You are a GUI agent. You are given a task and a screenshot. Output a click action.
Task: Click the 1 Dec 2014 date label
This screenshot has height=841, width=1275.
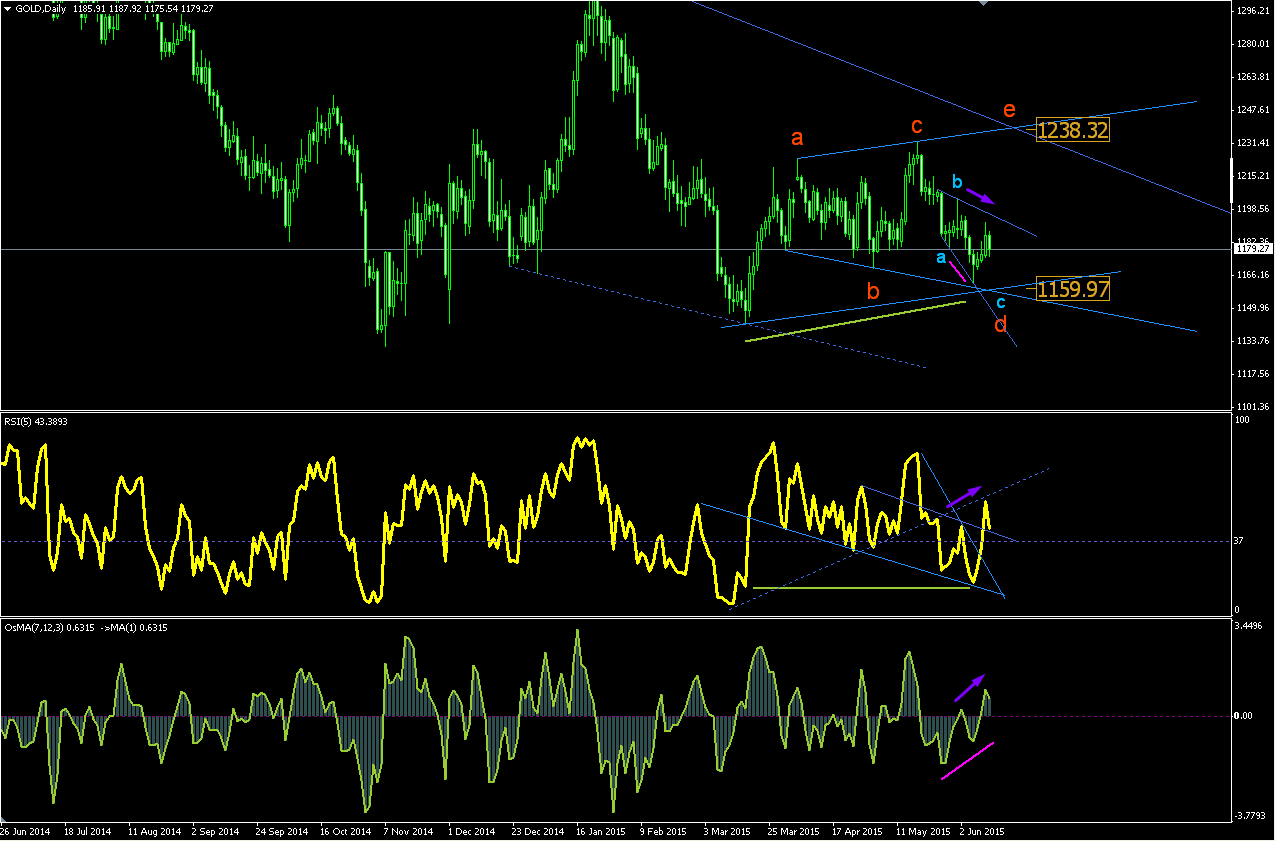471,832
